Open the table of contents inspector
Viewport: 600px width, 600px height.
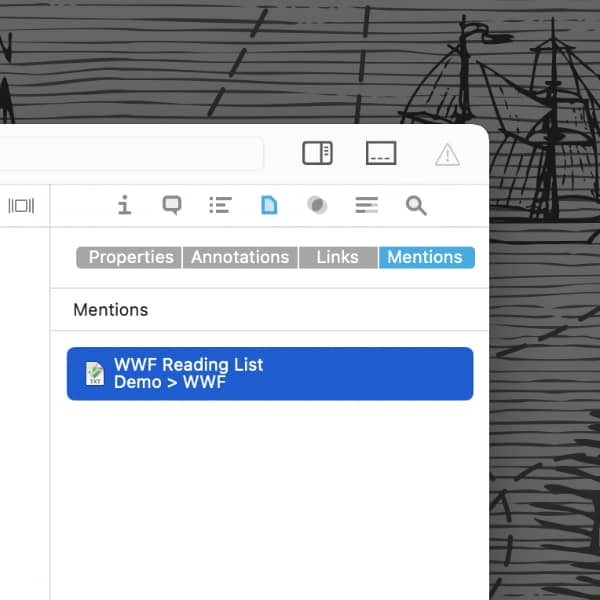[220, 205]
